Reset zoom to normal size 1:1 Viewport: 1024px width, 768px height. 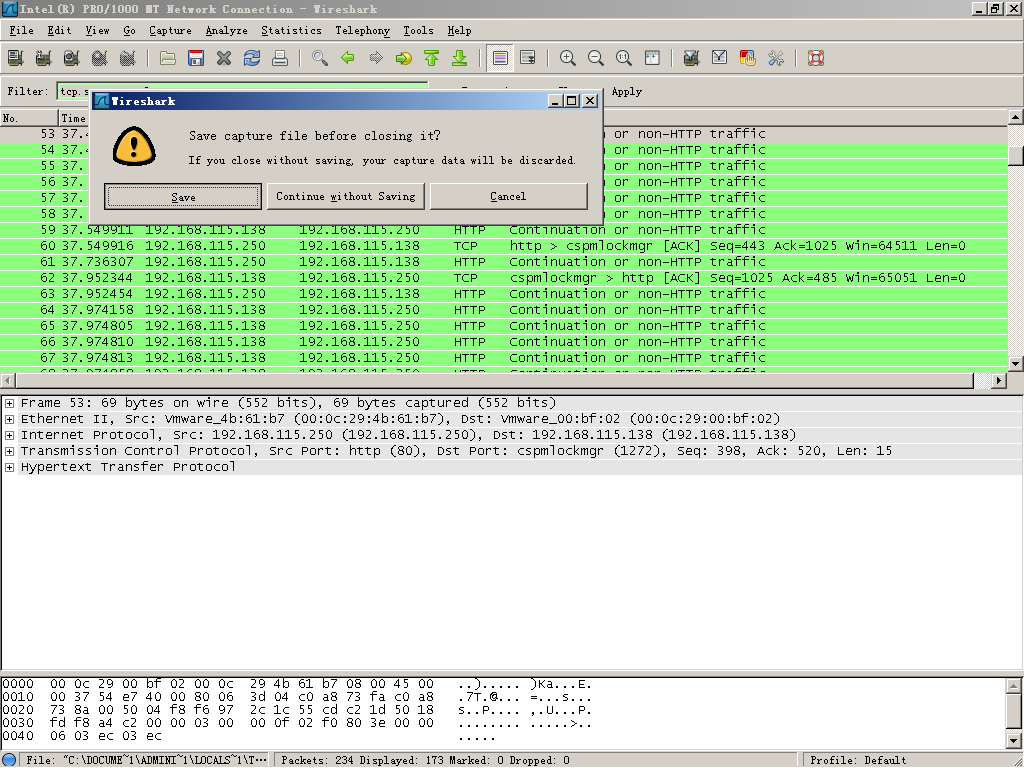[624, 58]
